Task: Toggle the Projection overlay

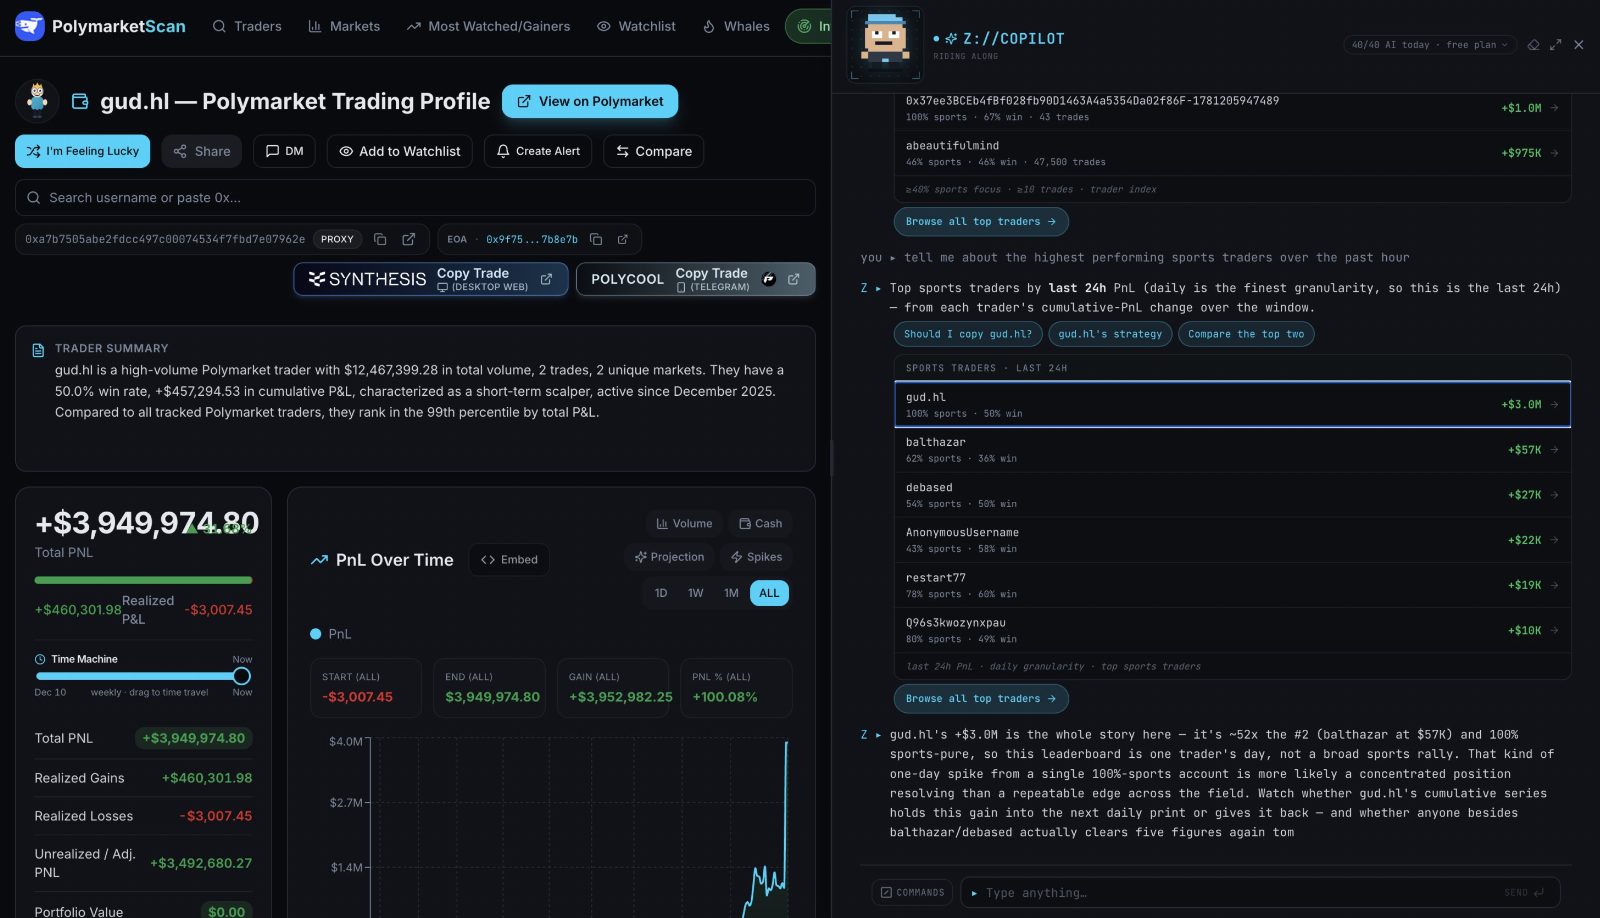Action: pos(669,557)
